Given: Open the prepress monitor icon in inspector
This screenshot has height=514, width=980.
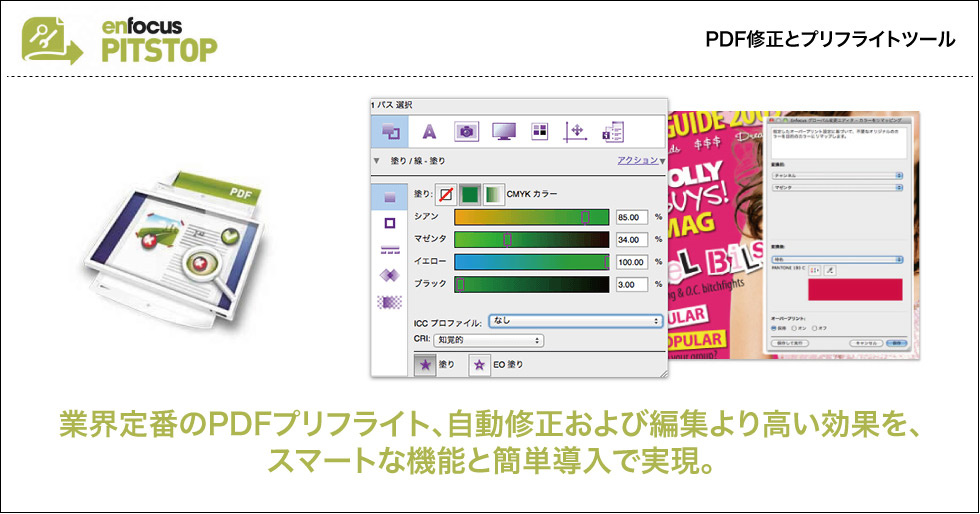Looking at the screenshot, I should pyautogui.click(x=503, y=131).
